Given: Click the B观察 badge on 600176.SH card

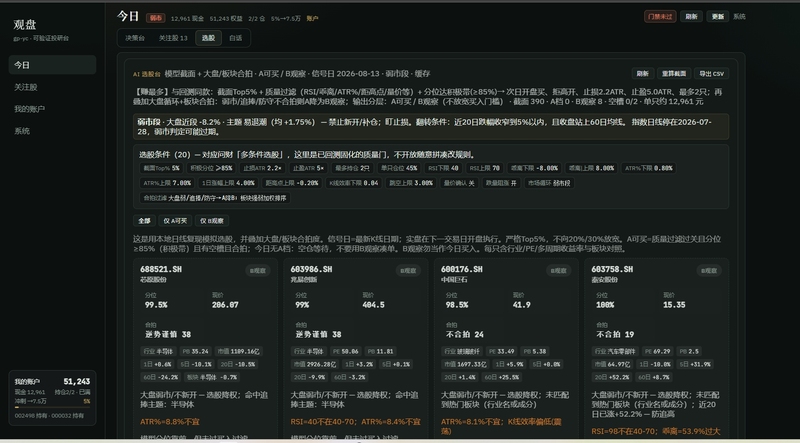Looking at the screenshot, I should tap(559, 270).
